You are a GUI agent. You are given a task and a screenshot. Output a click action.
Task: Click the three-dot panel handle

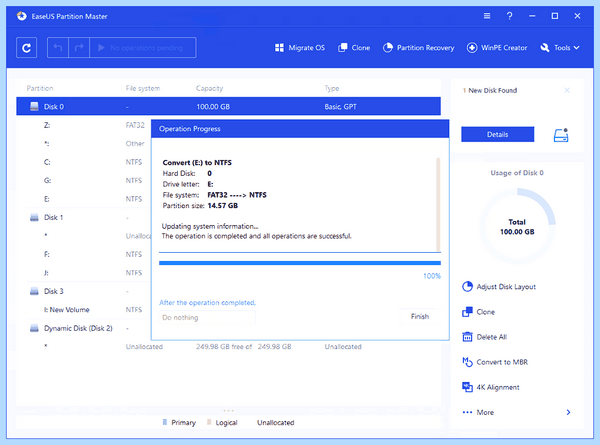click(228, 411)
